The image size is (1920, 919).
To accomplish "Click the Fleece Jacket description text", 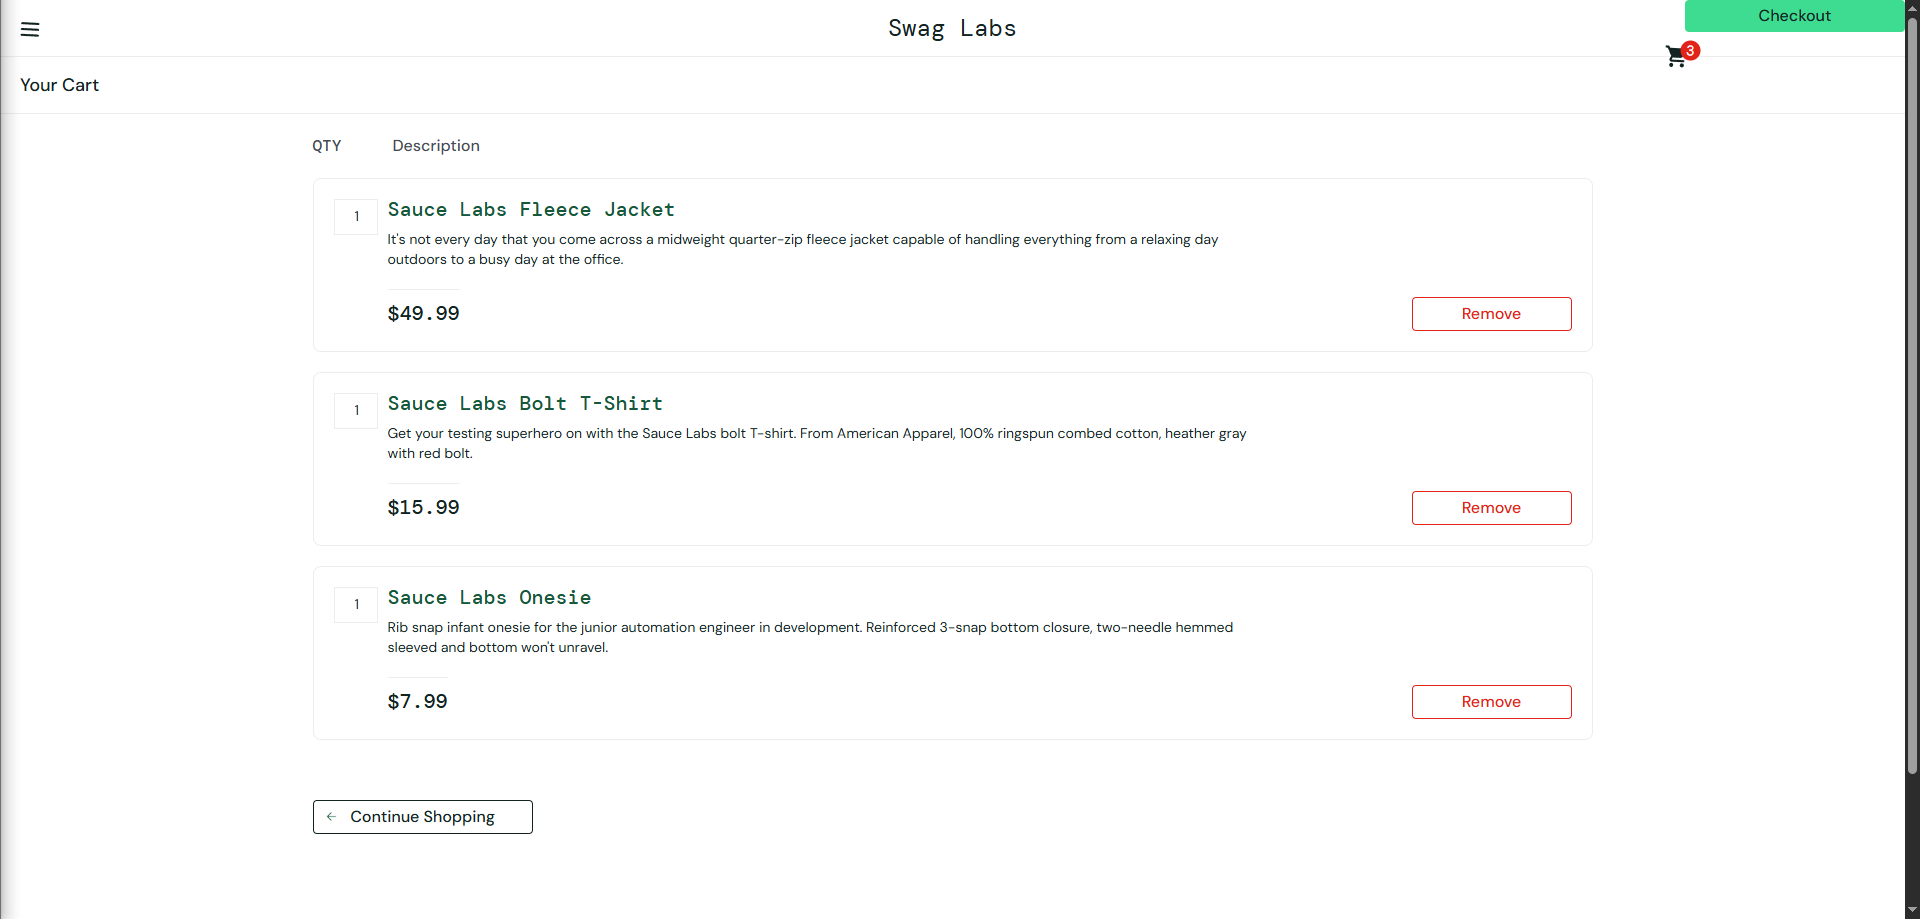I will coord(803,249).
